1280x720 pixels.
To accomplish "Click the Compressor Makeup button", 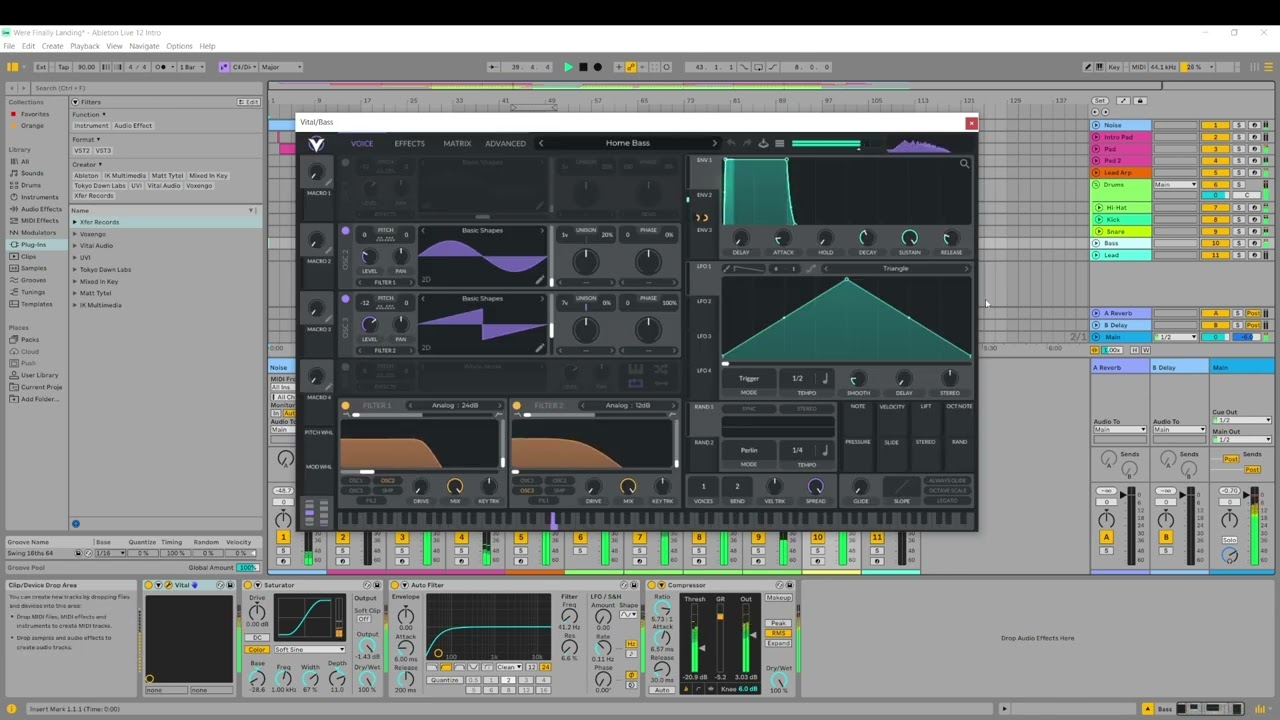I will (x=778, y=598).
